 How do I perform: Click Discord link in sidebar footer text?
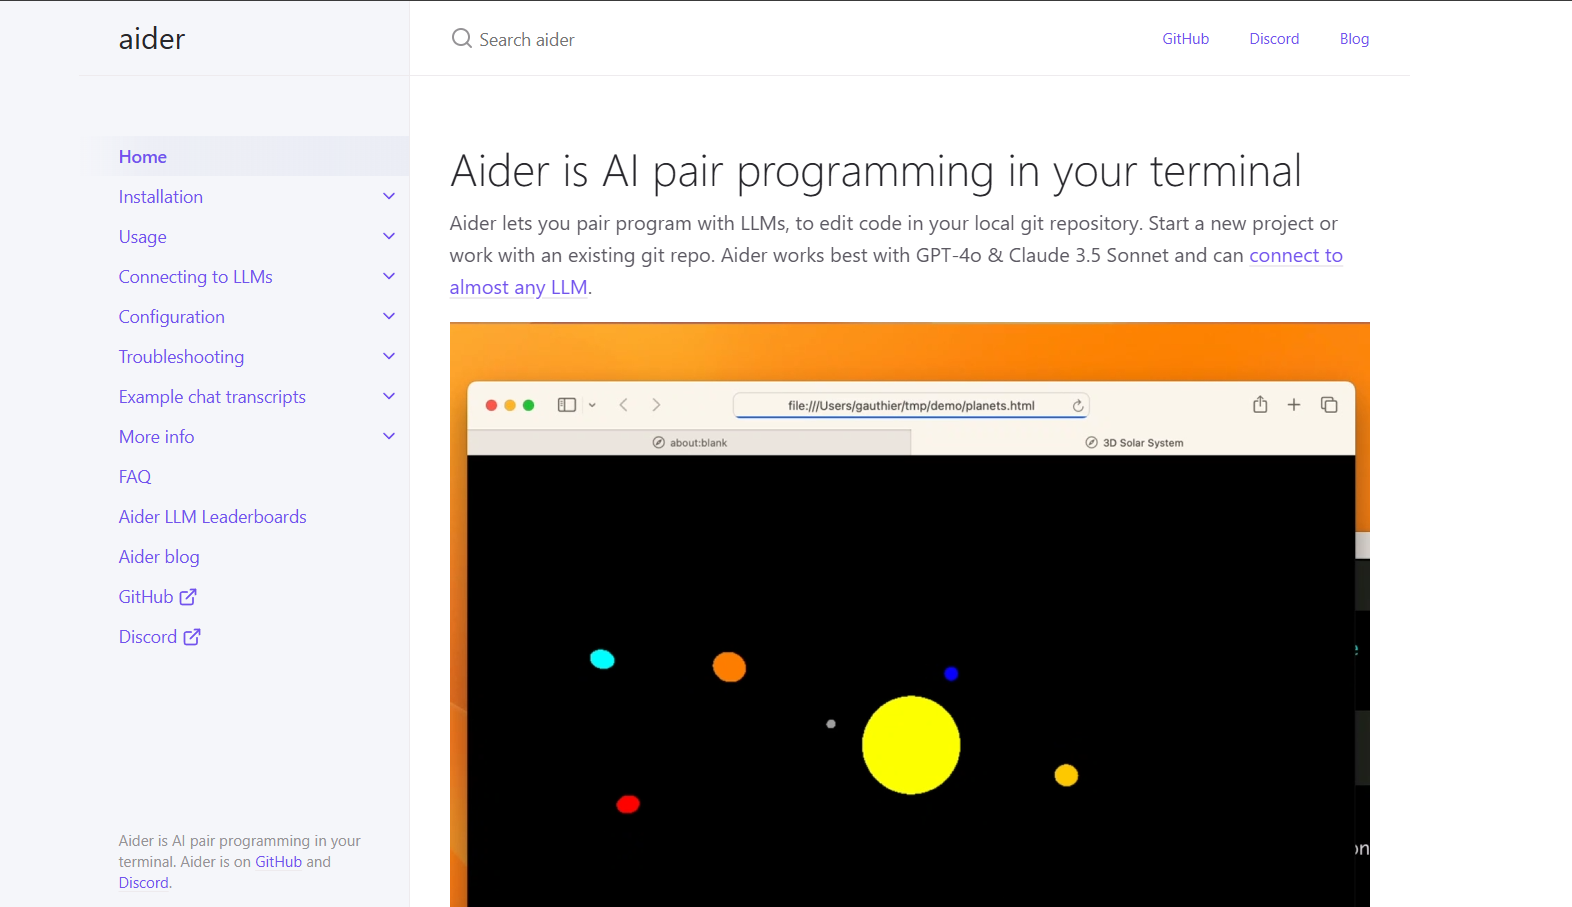tap(144, 883)
